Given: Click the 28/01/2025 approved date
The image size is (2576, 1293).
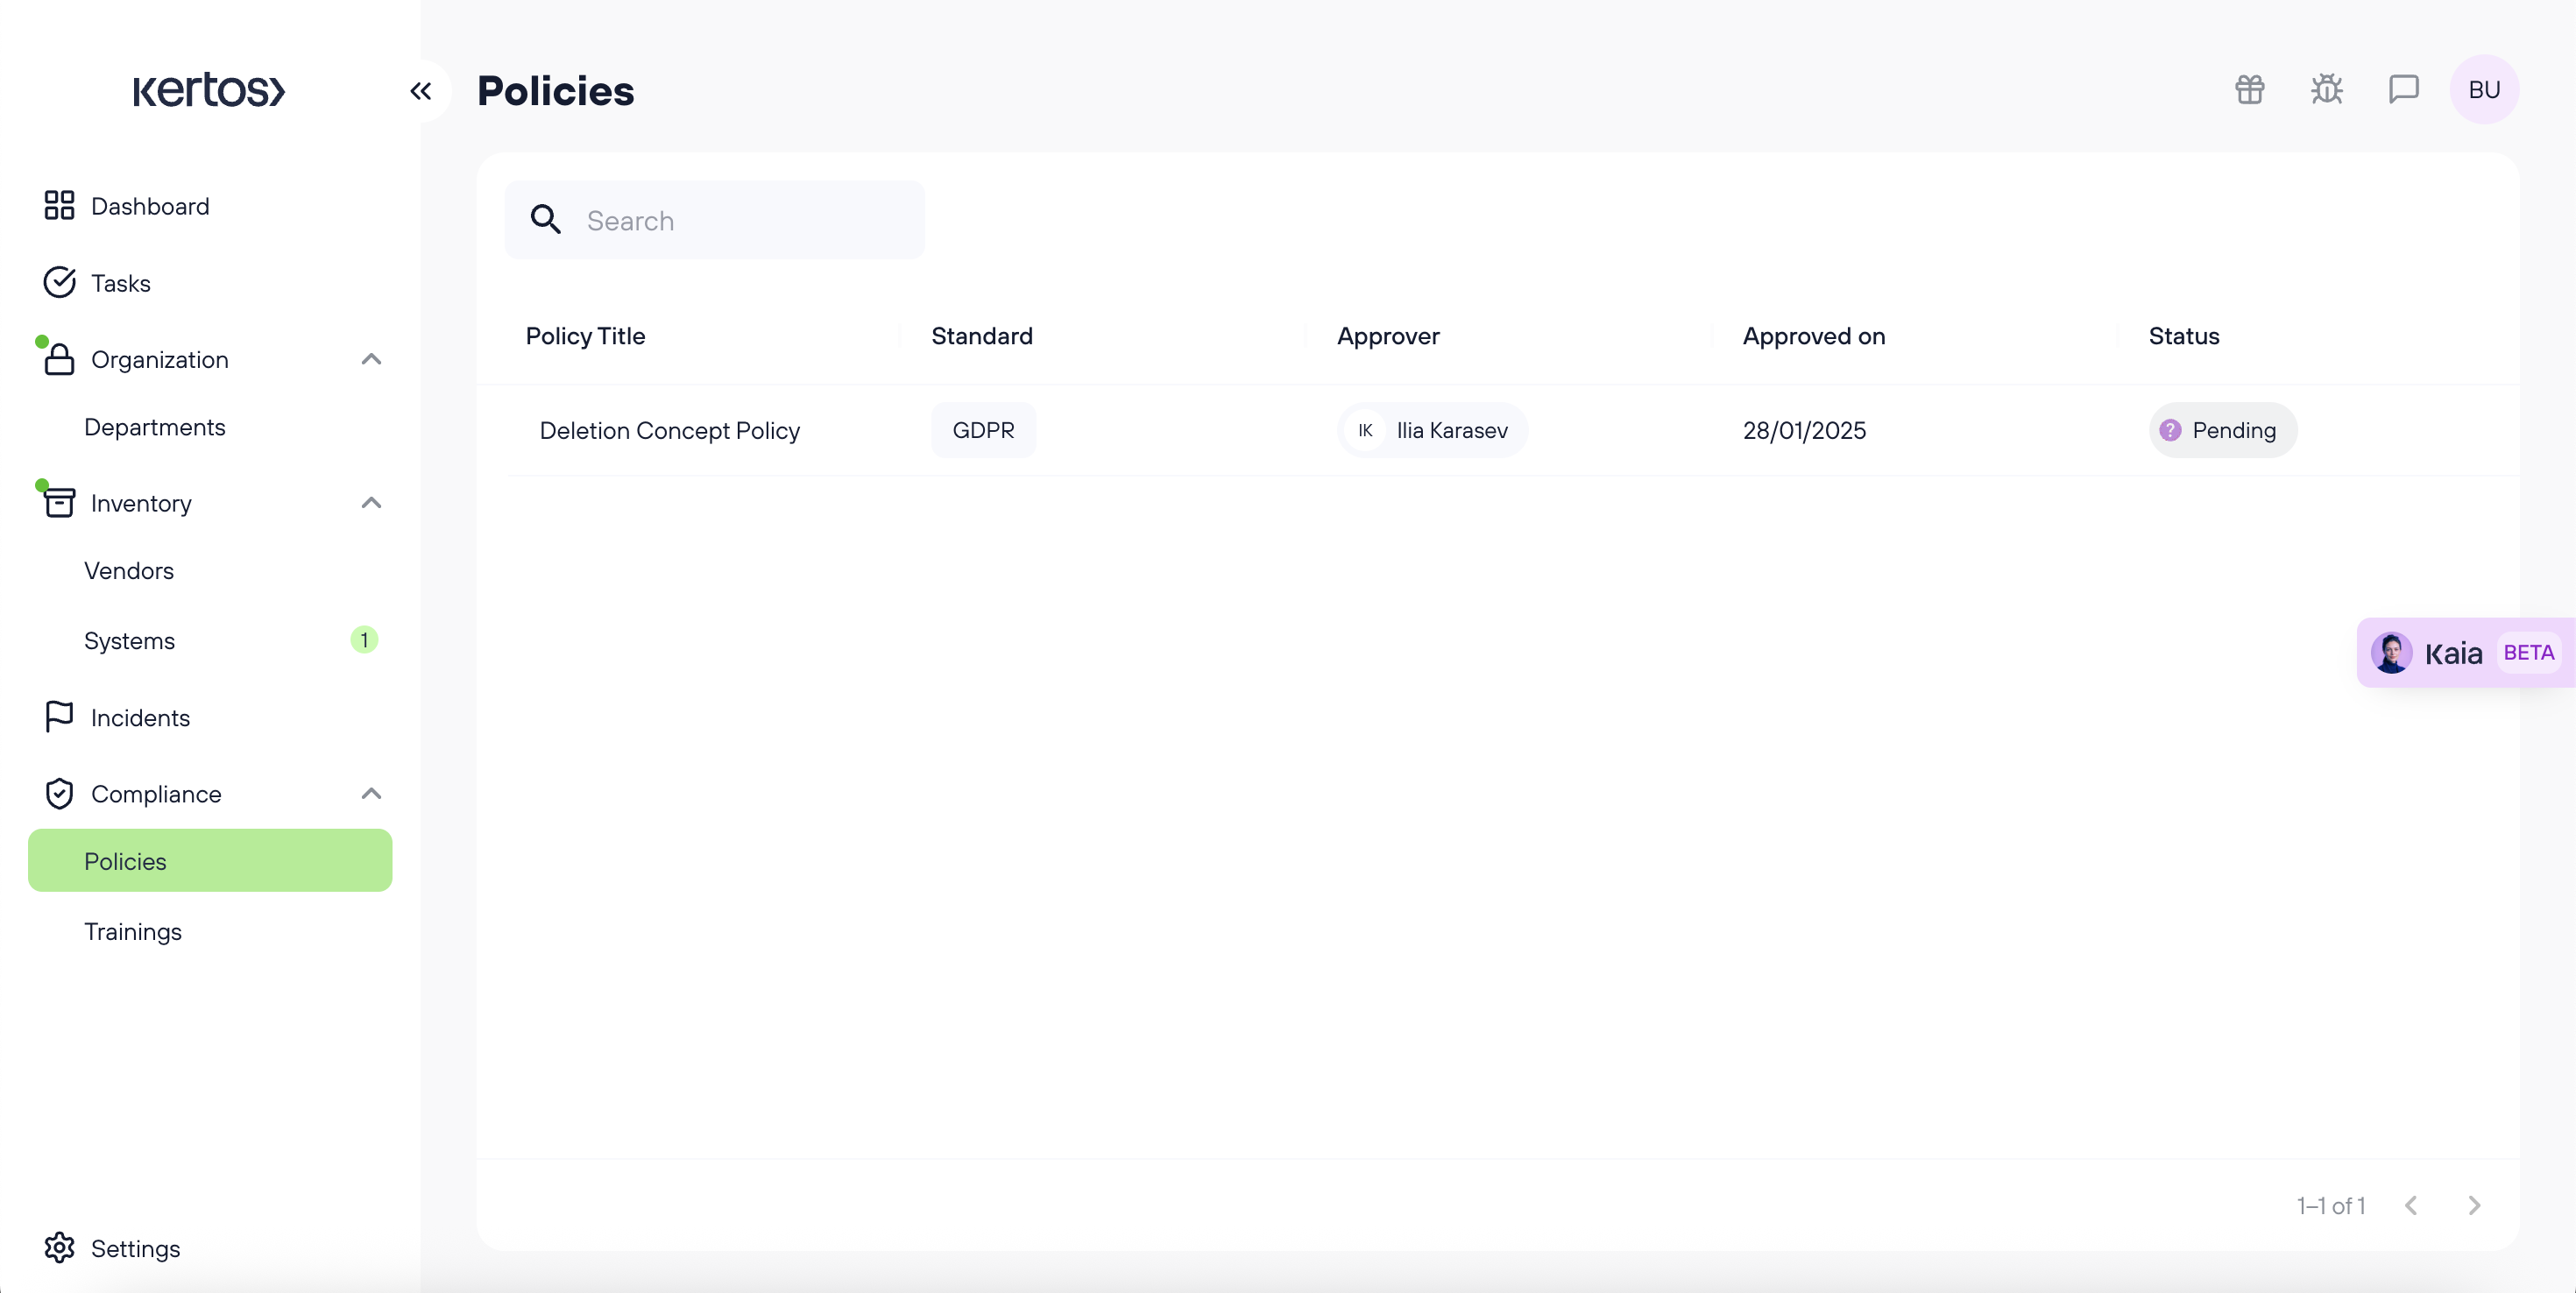Looking at the screenshot, I should tap(1804, 430).
